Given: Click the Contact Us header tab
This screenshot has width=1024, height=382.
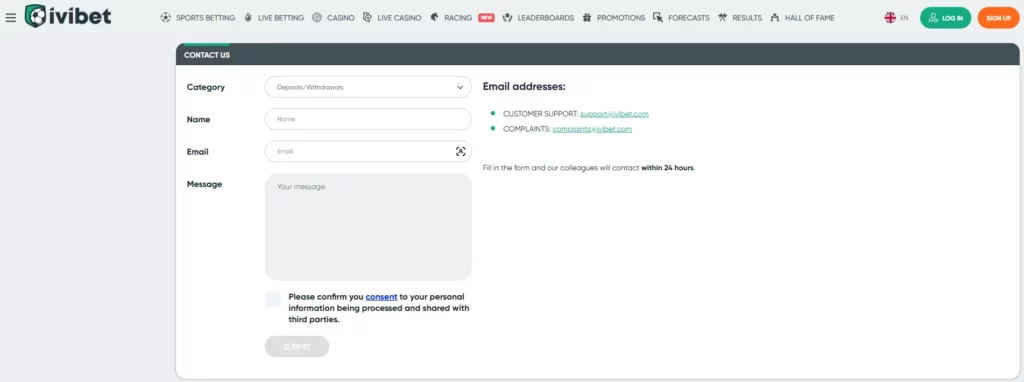Looking at the screenshot, I should click(x=207, y=55).
